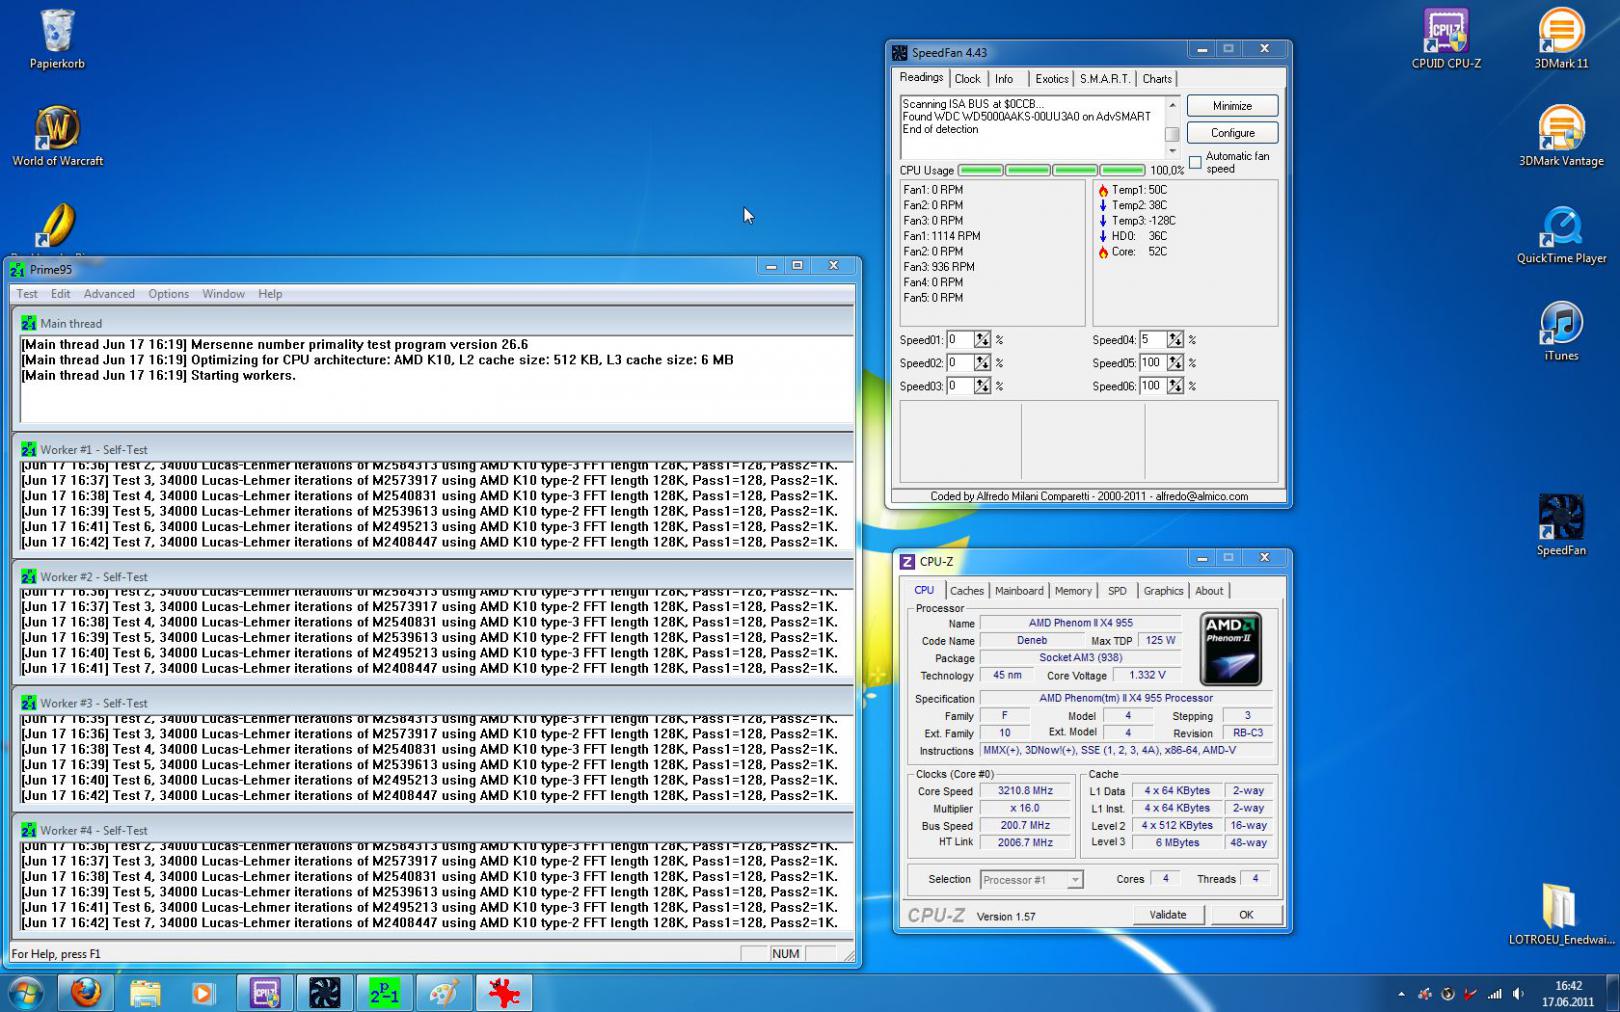
Task: Select the SpeedFan desktop shortcut
Action: click(x=1561, y=526)
